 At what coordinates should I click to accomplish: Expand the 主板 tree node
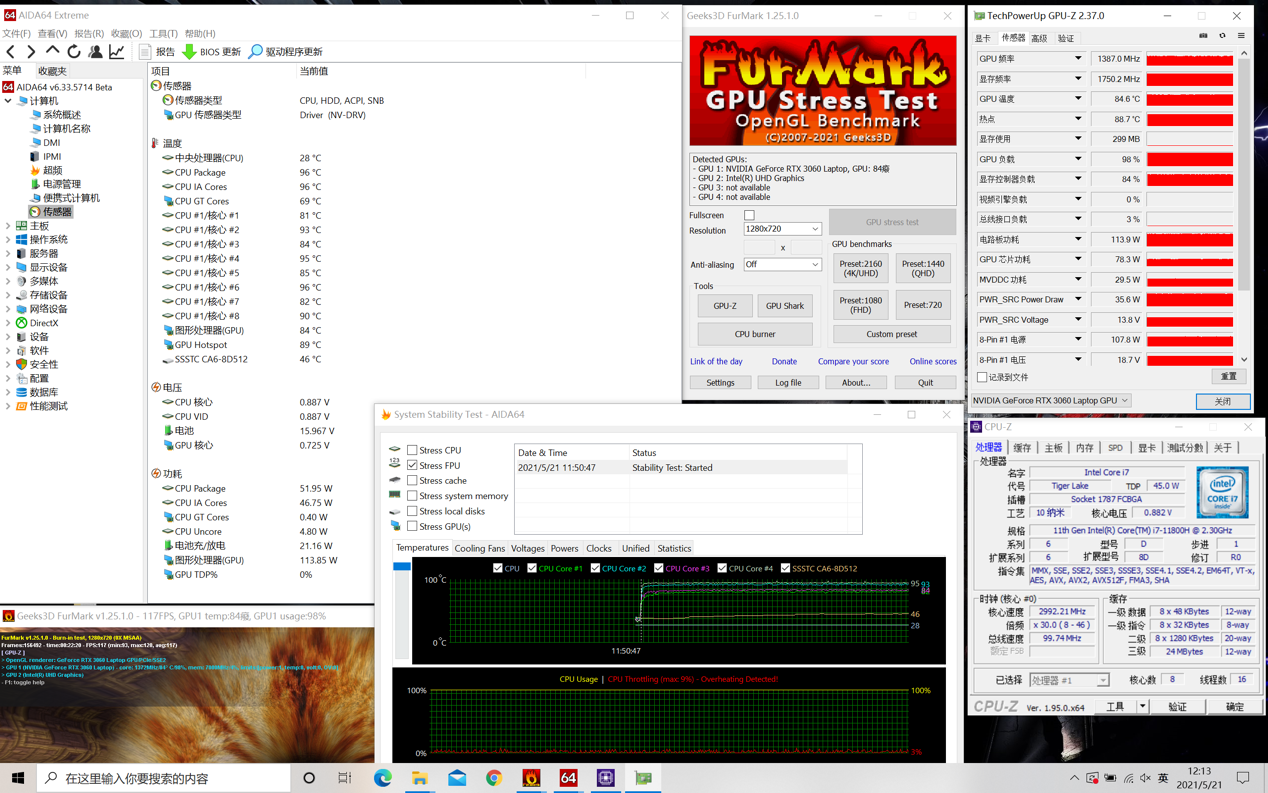(9, 226)
